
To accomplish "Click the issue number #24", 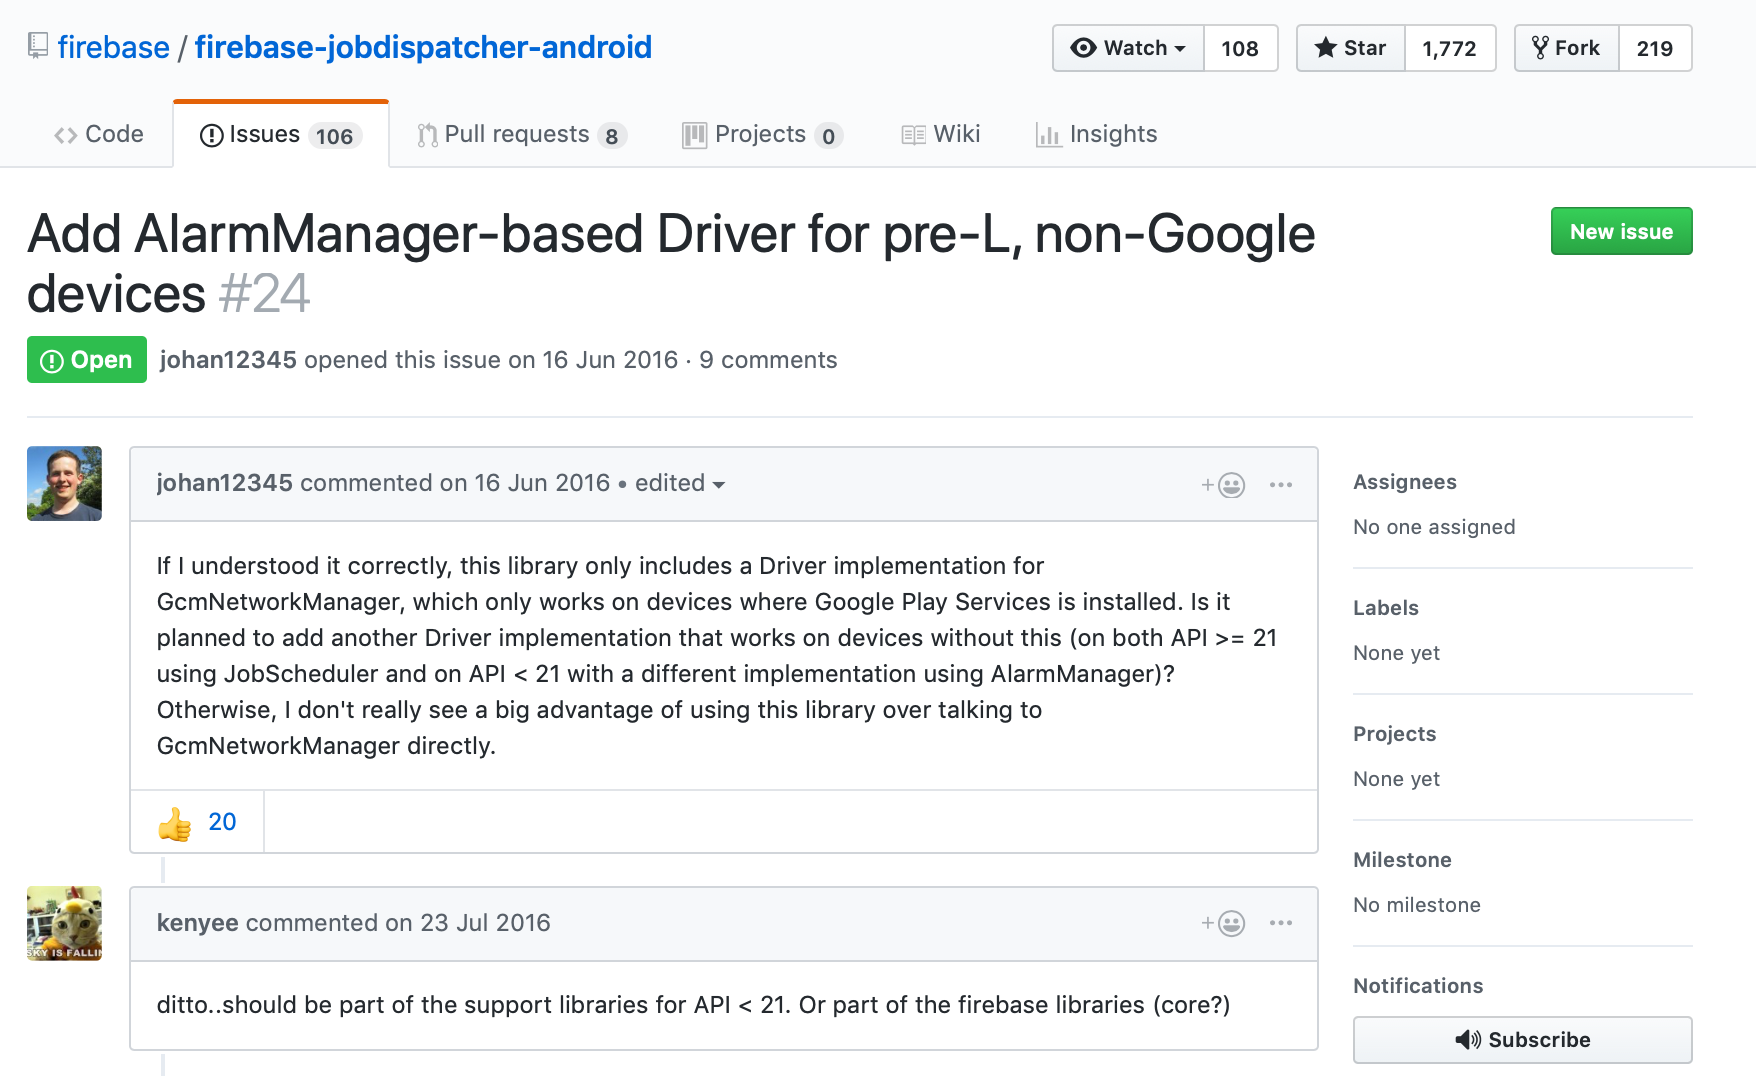I will [x=264, y=294].
